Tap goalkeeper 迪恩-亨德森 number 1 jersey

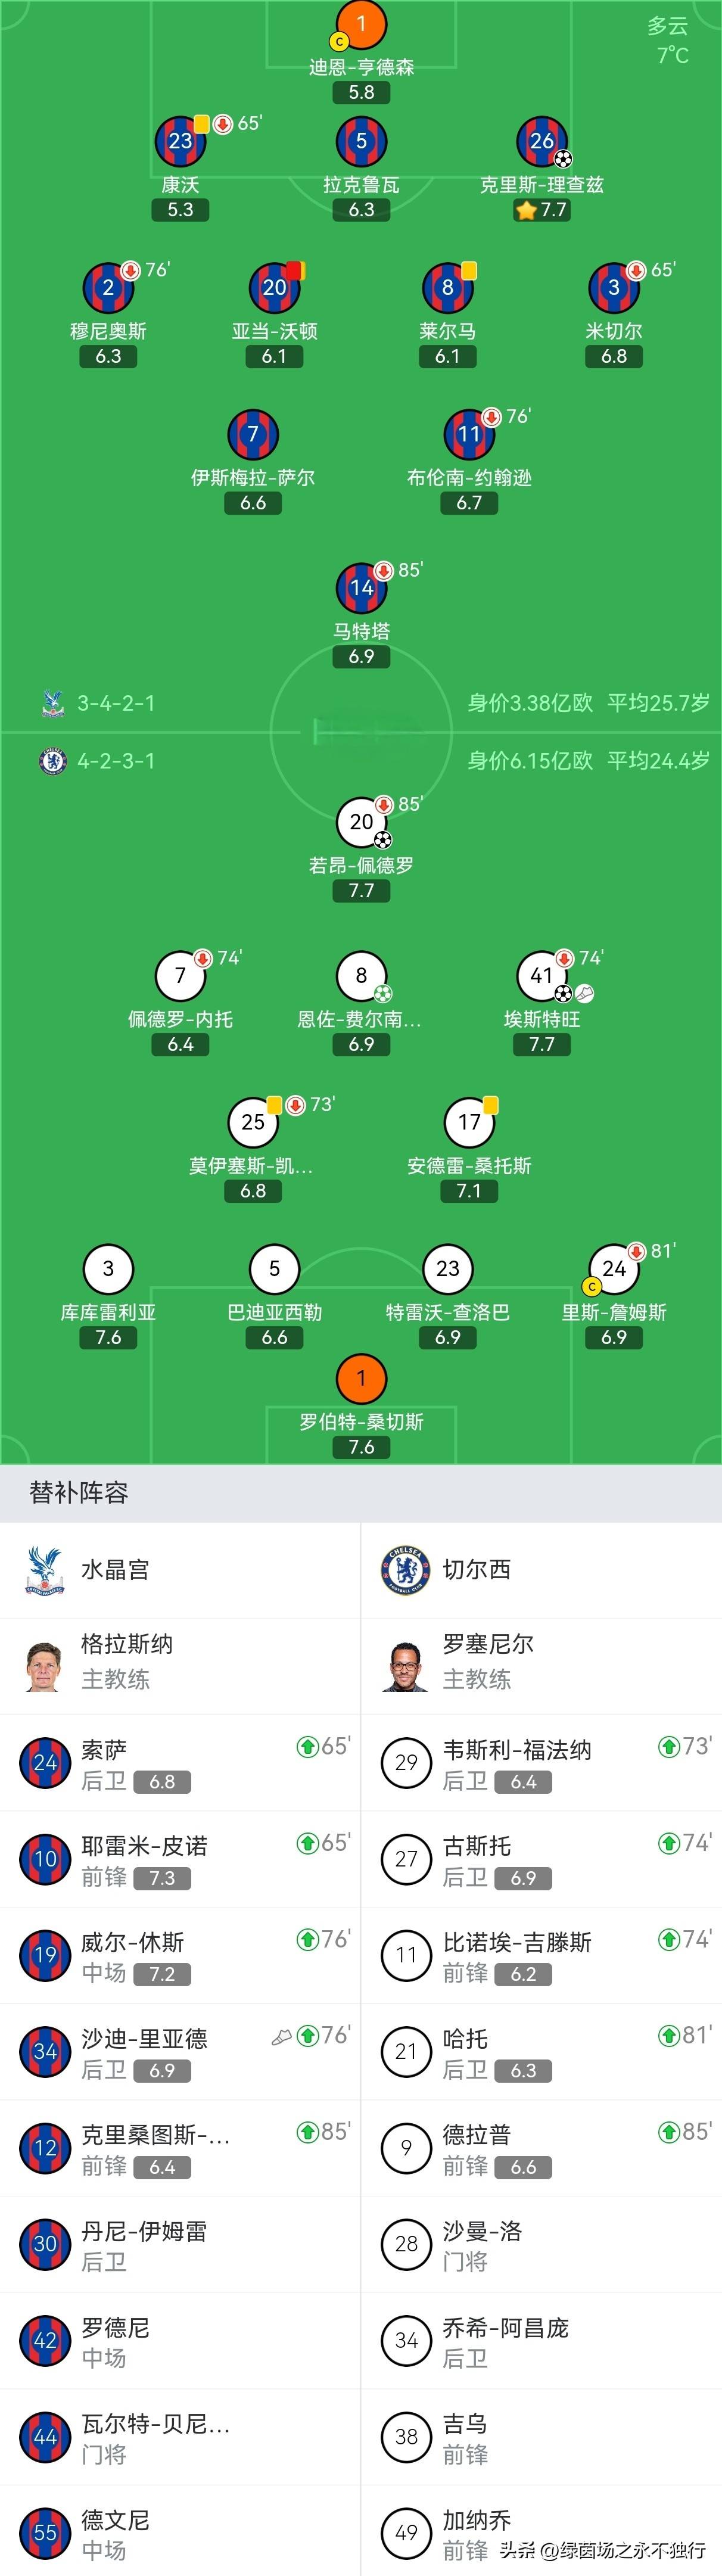pos(361,24)
